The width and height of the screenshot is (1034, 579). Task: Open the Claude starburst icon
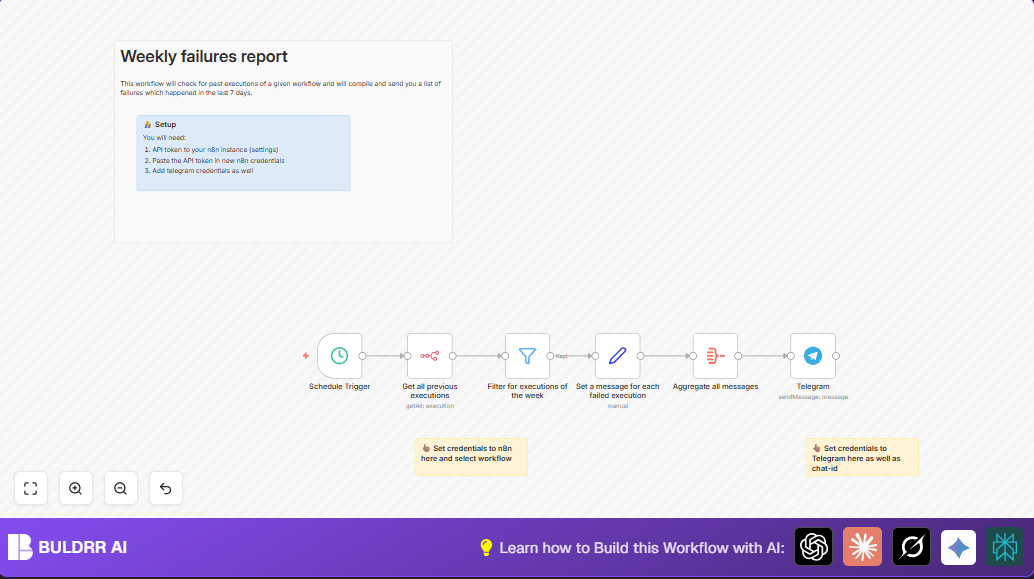[x=862, y=547]
